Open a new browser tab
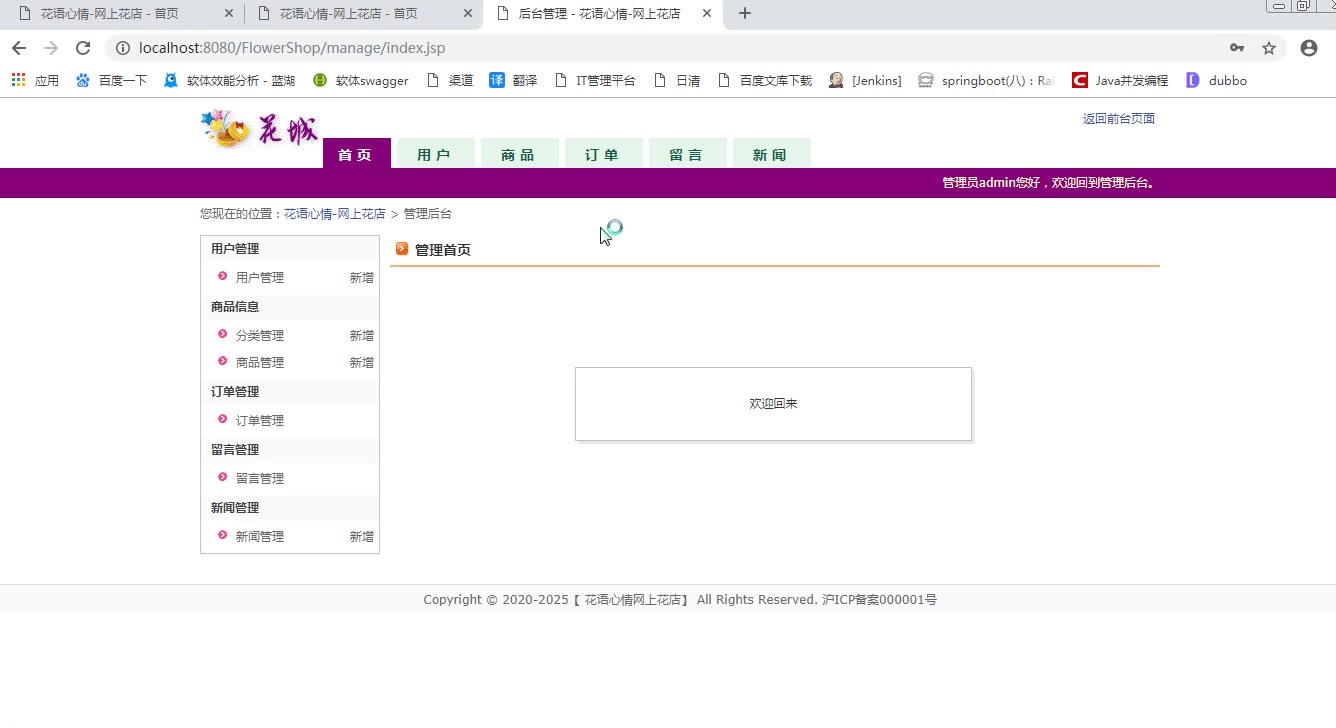The height and width of the screenshot is (728, 1336). (744, 14)
